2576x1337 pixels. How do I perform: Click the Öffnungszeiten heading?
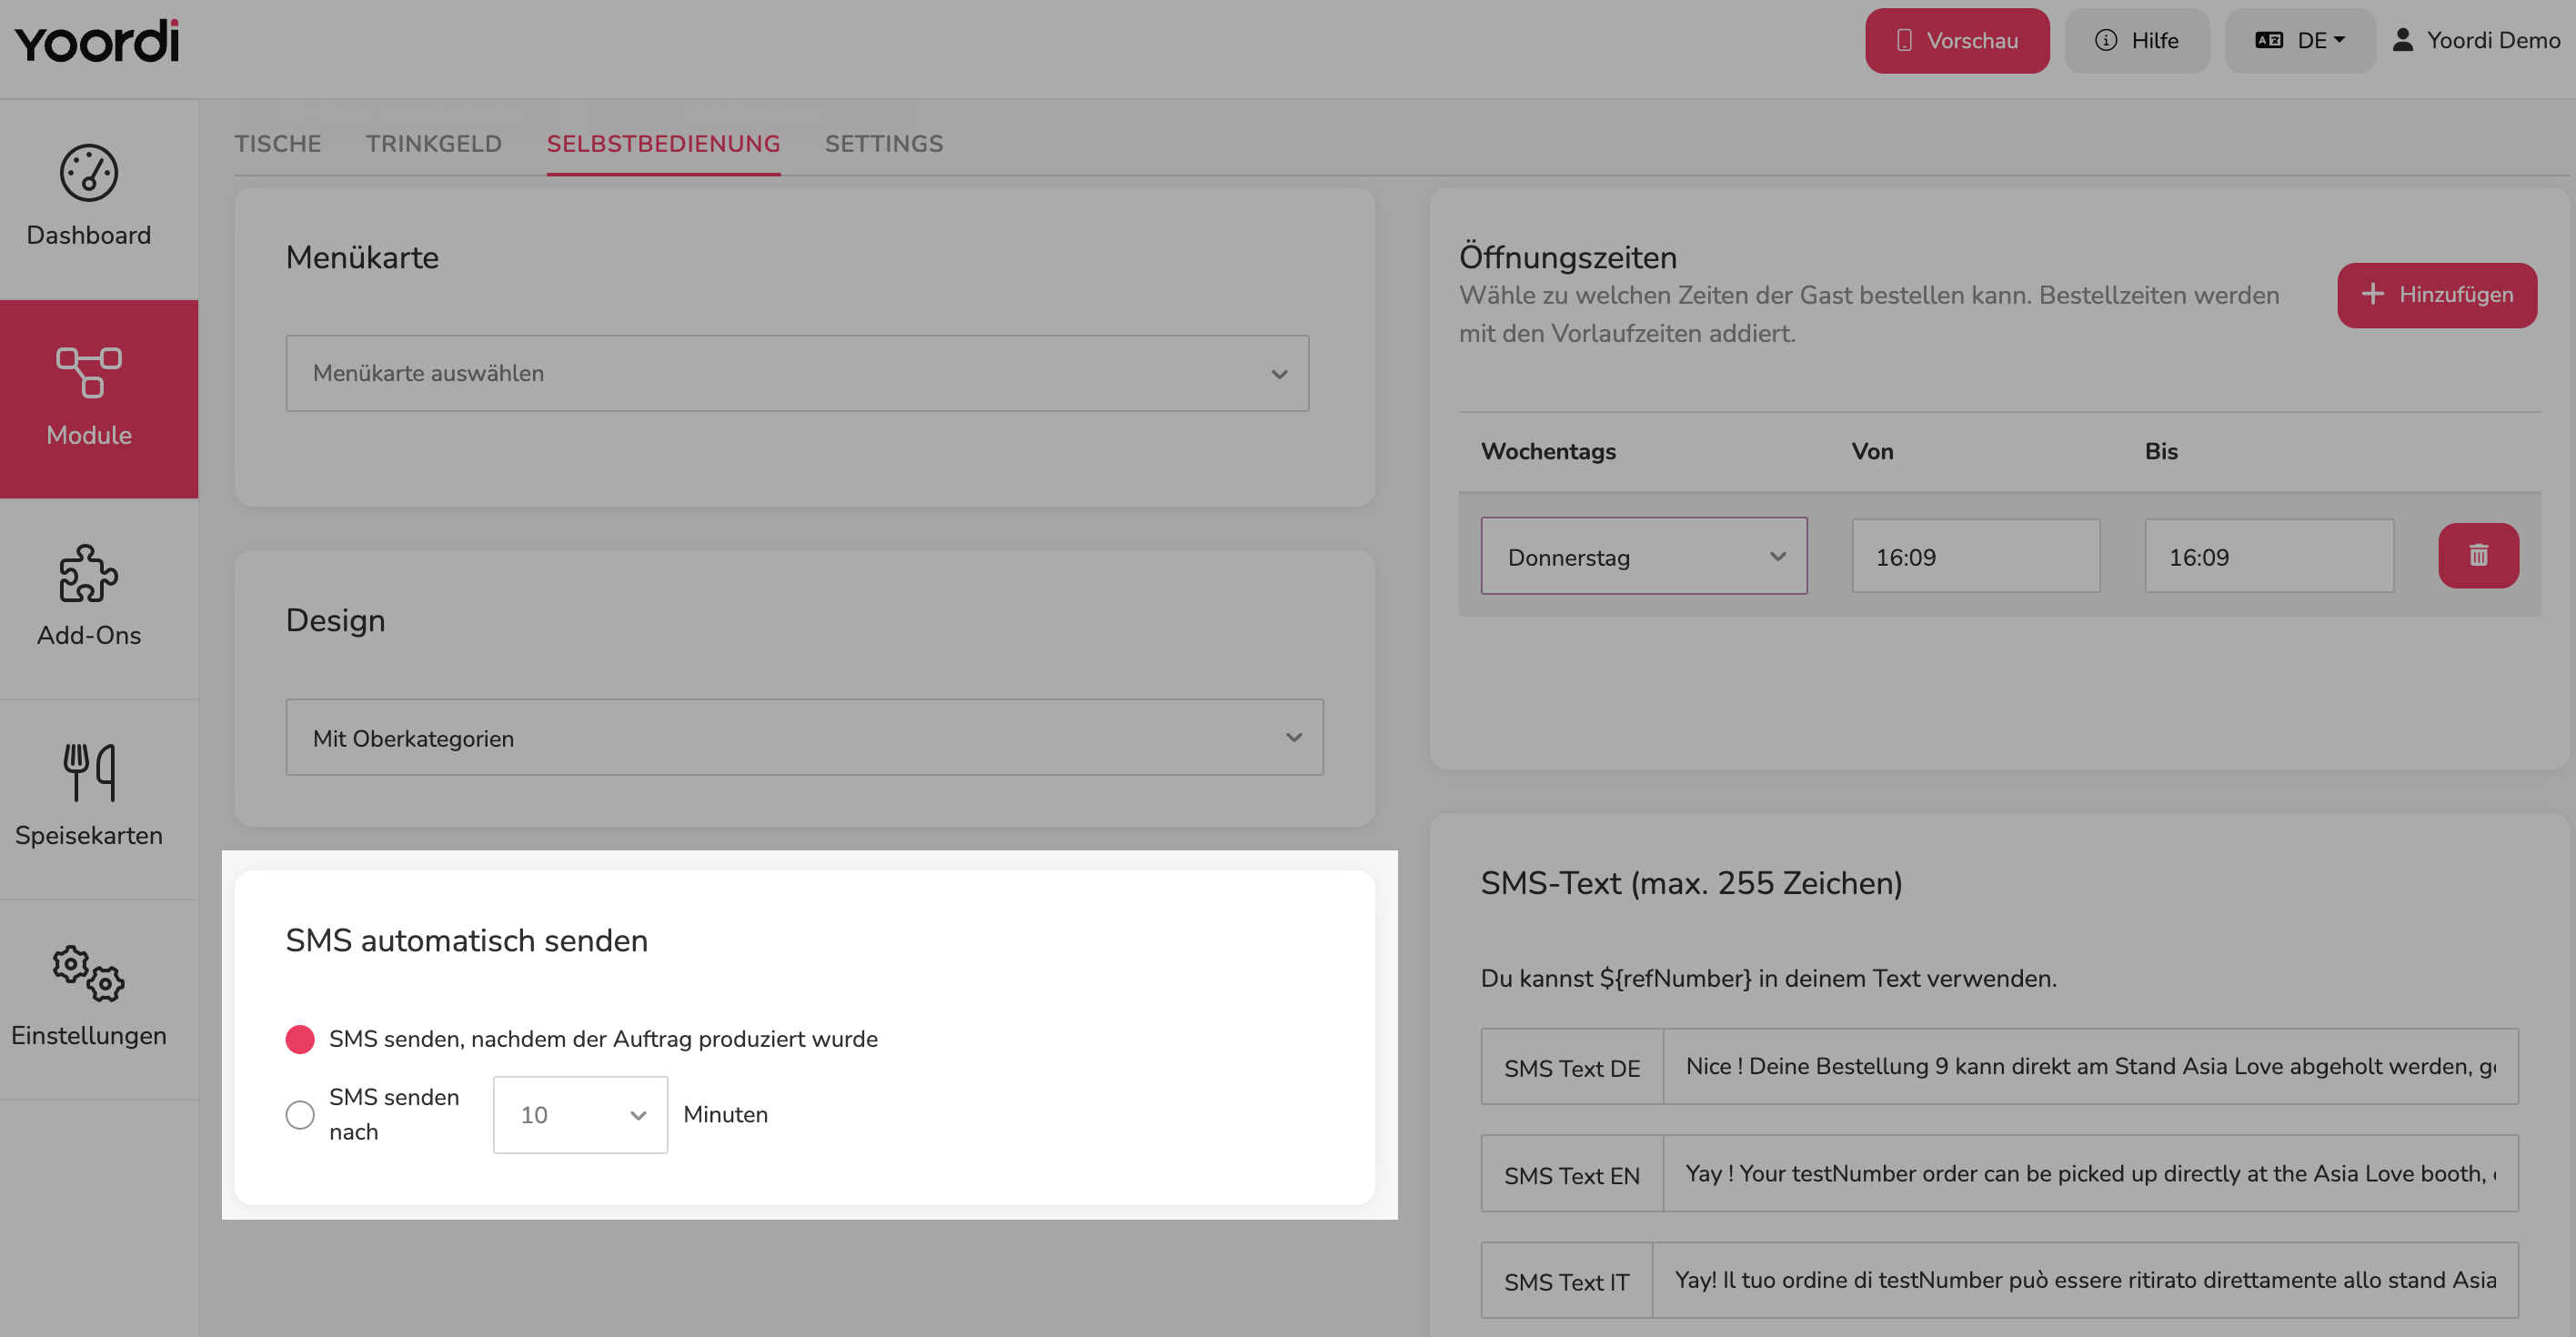(x=1568, y=257)
